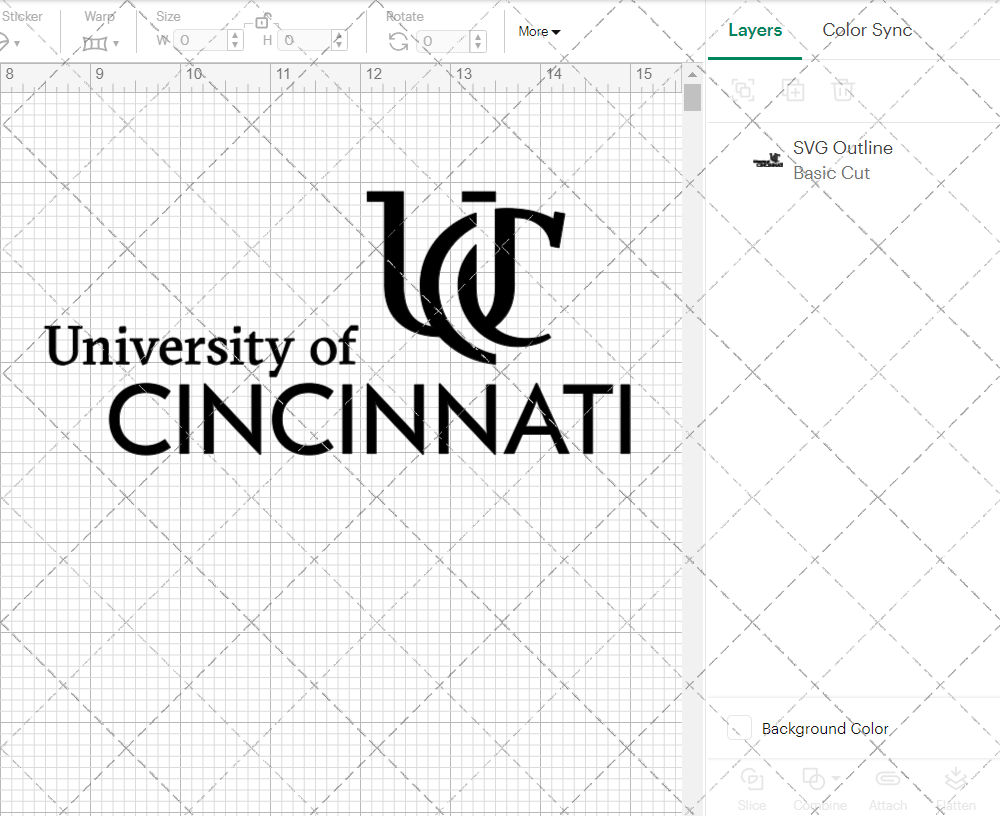This screenshot has height=816, width=1000.
Task: Click the SVG Outline layer thumbnail
Action: [768, 160]
